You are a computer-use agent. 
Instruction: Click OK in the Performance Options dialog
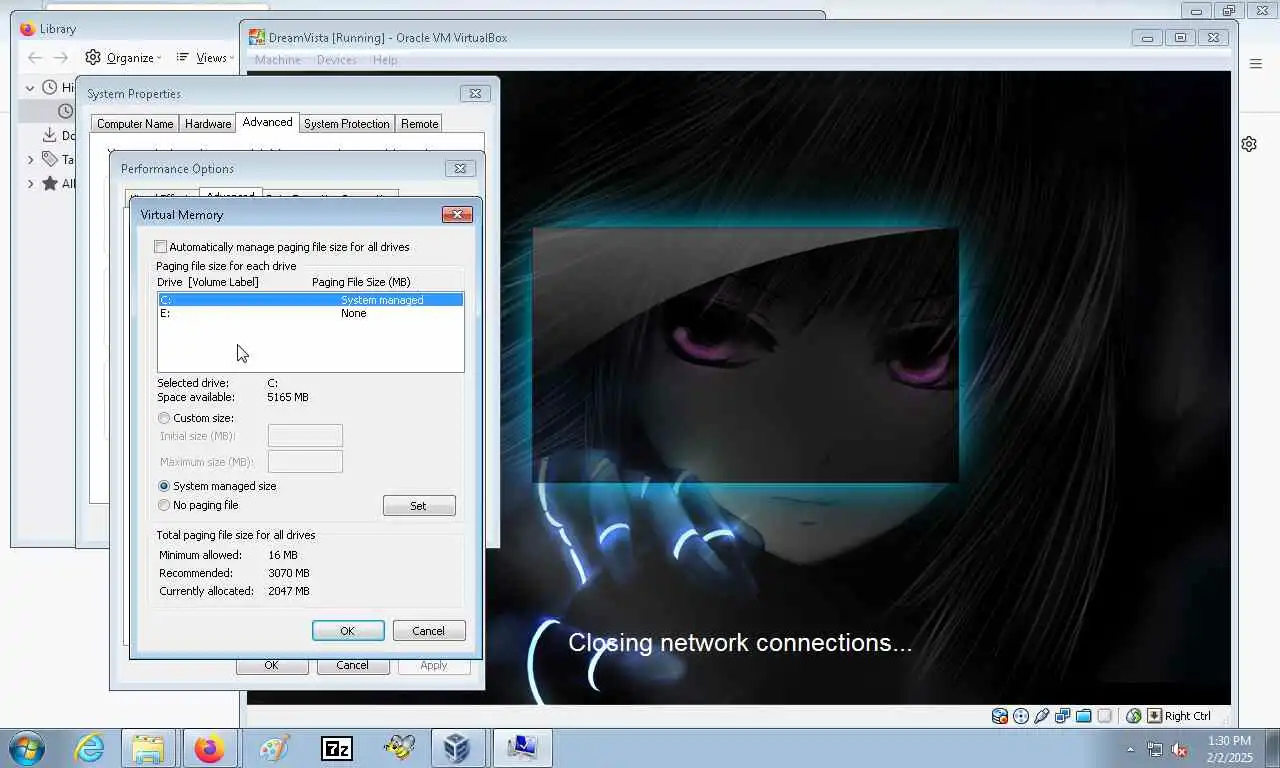(271, 666)
